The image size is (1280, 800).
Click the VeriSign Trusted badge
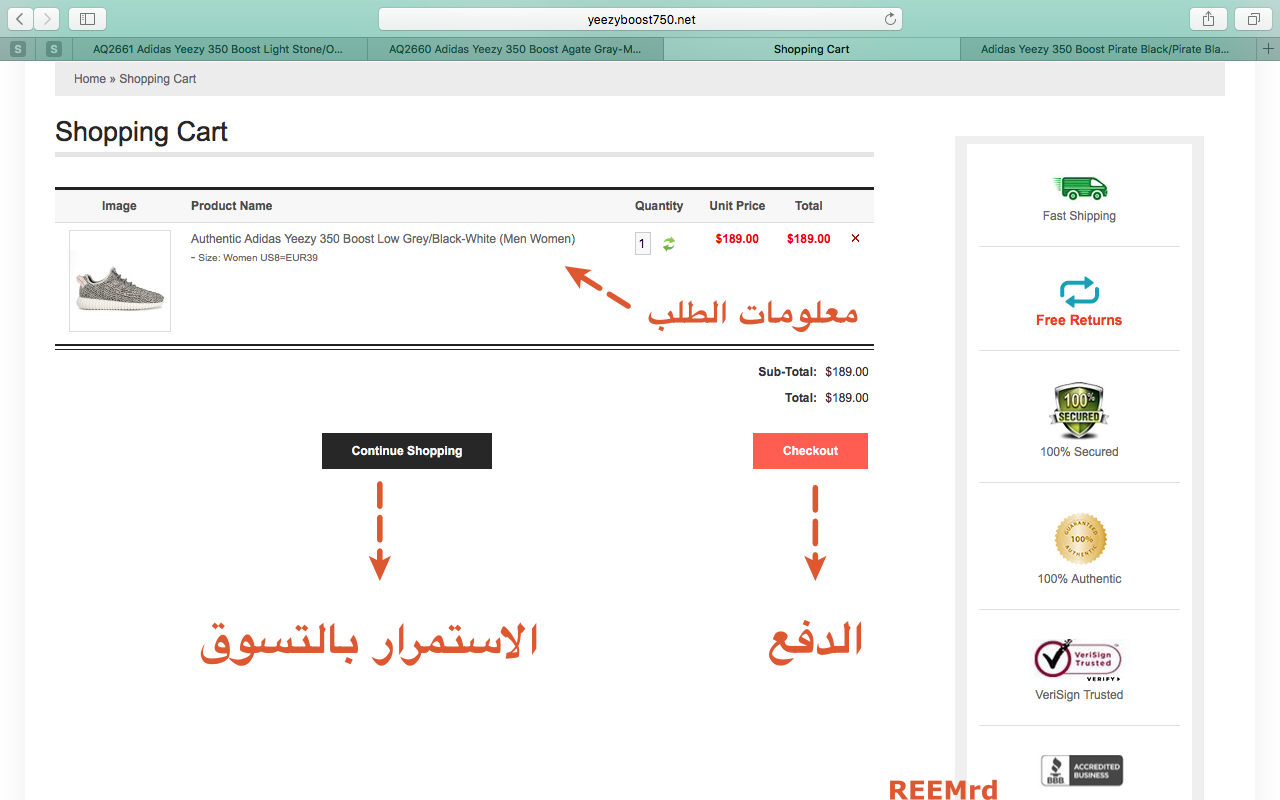pyautogui.click(x=1078, y=660)
